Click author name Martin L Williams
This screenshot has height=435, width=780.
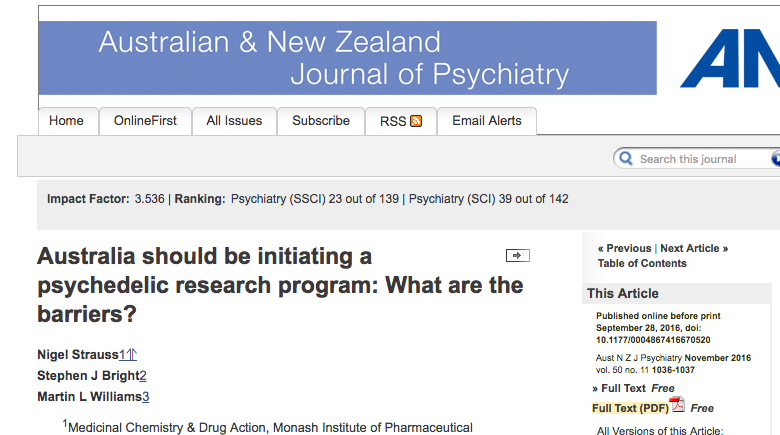[x=90, y=397]
